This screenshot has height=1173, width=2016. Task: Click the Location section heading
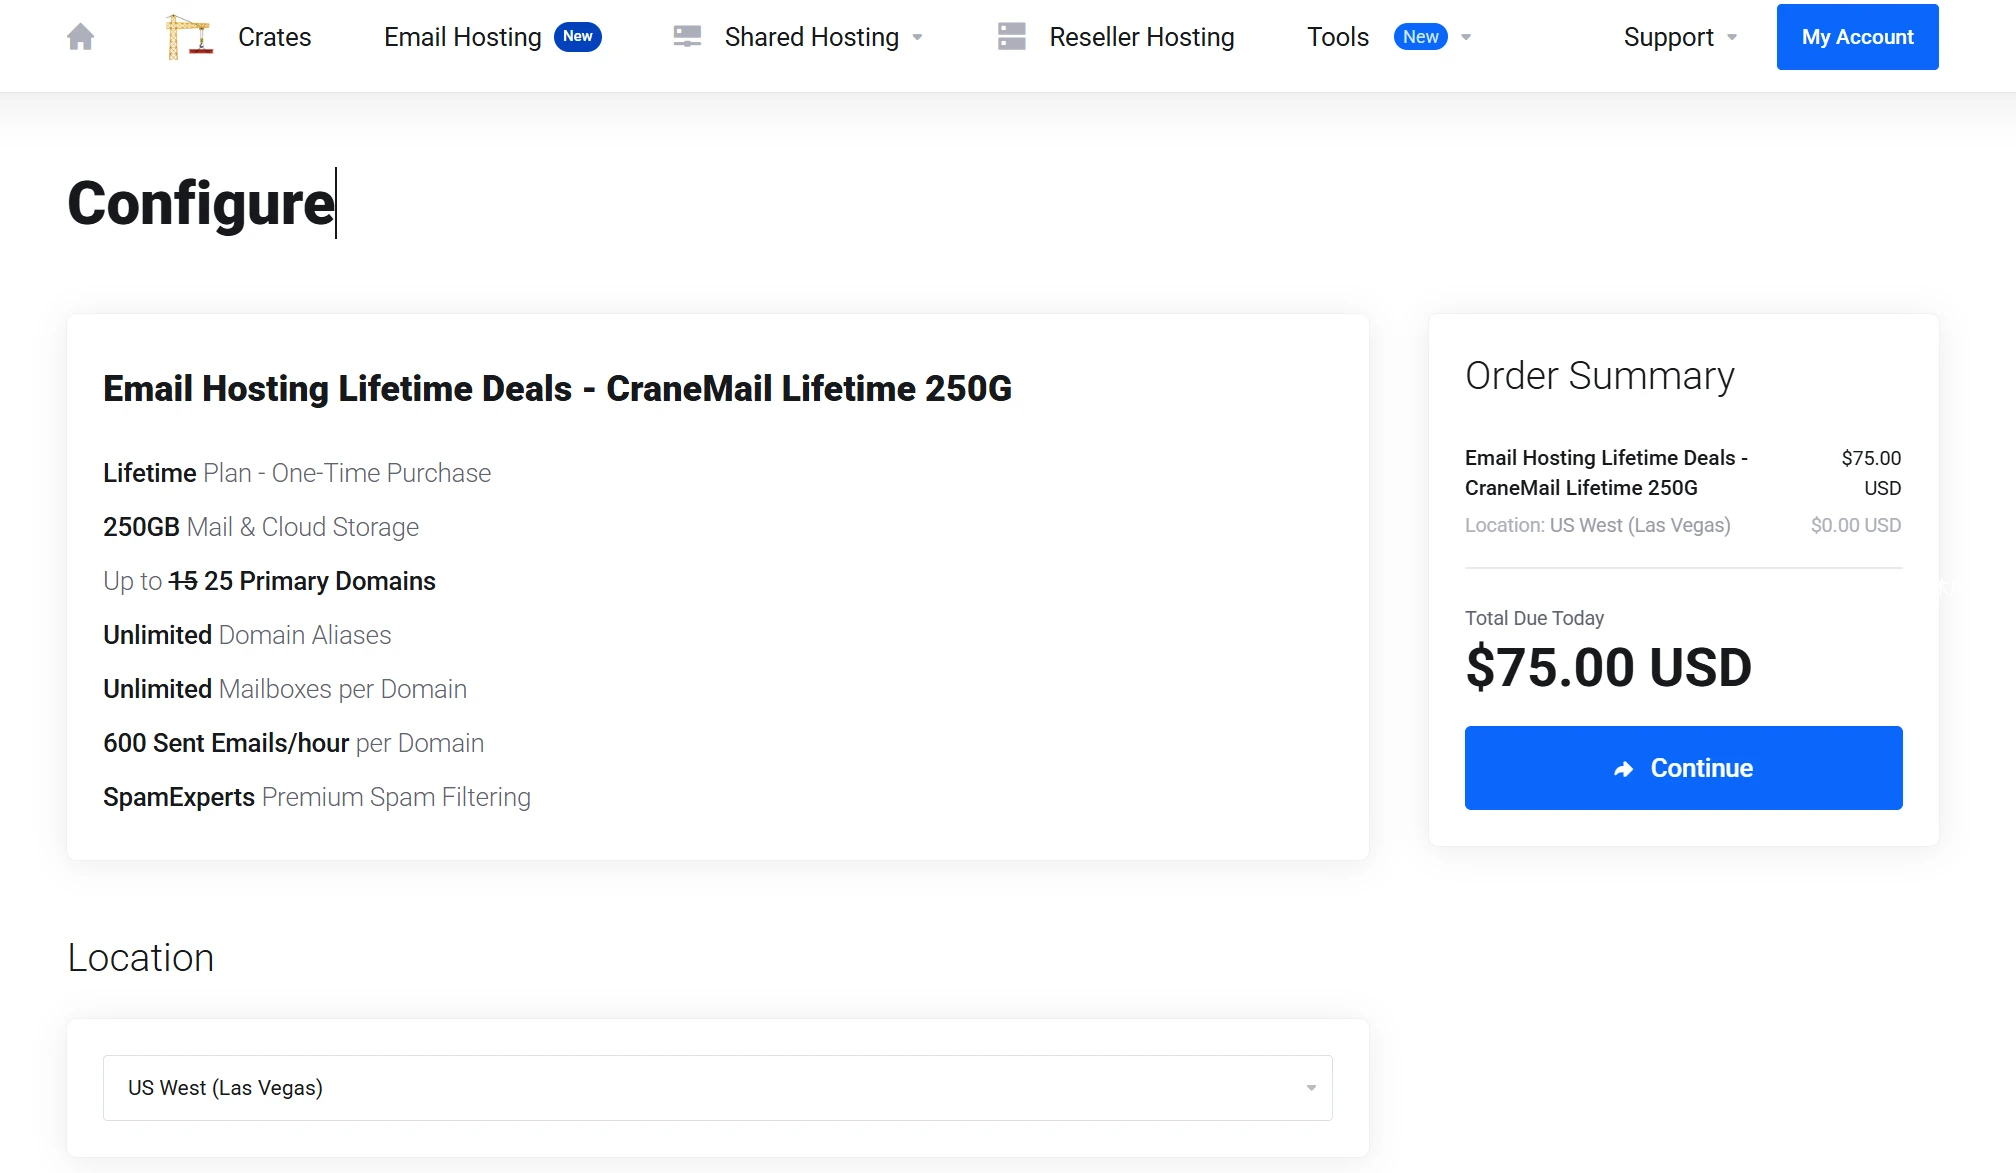point(141,958)
